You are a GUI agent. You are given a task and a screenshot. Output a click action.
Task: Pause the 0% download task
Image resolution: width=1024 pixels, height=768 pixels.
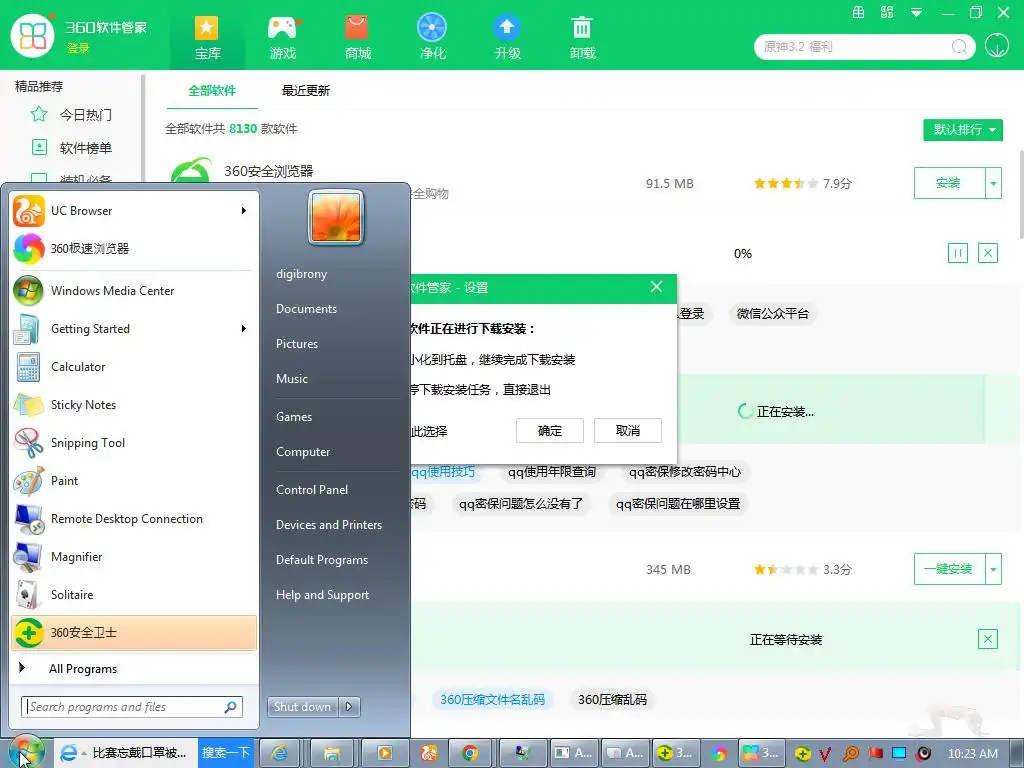tap(957, 253)
